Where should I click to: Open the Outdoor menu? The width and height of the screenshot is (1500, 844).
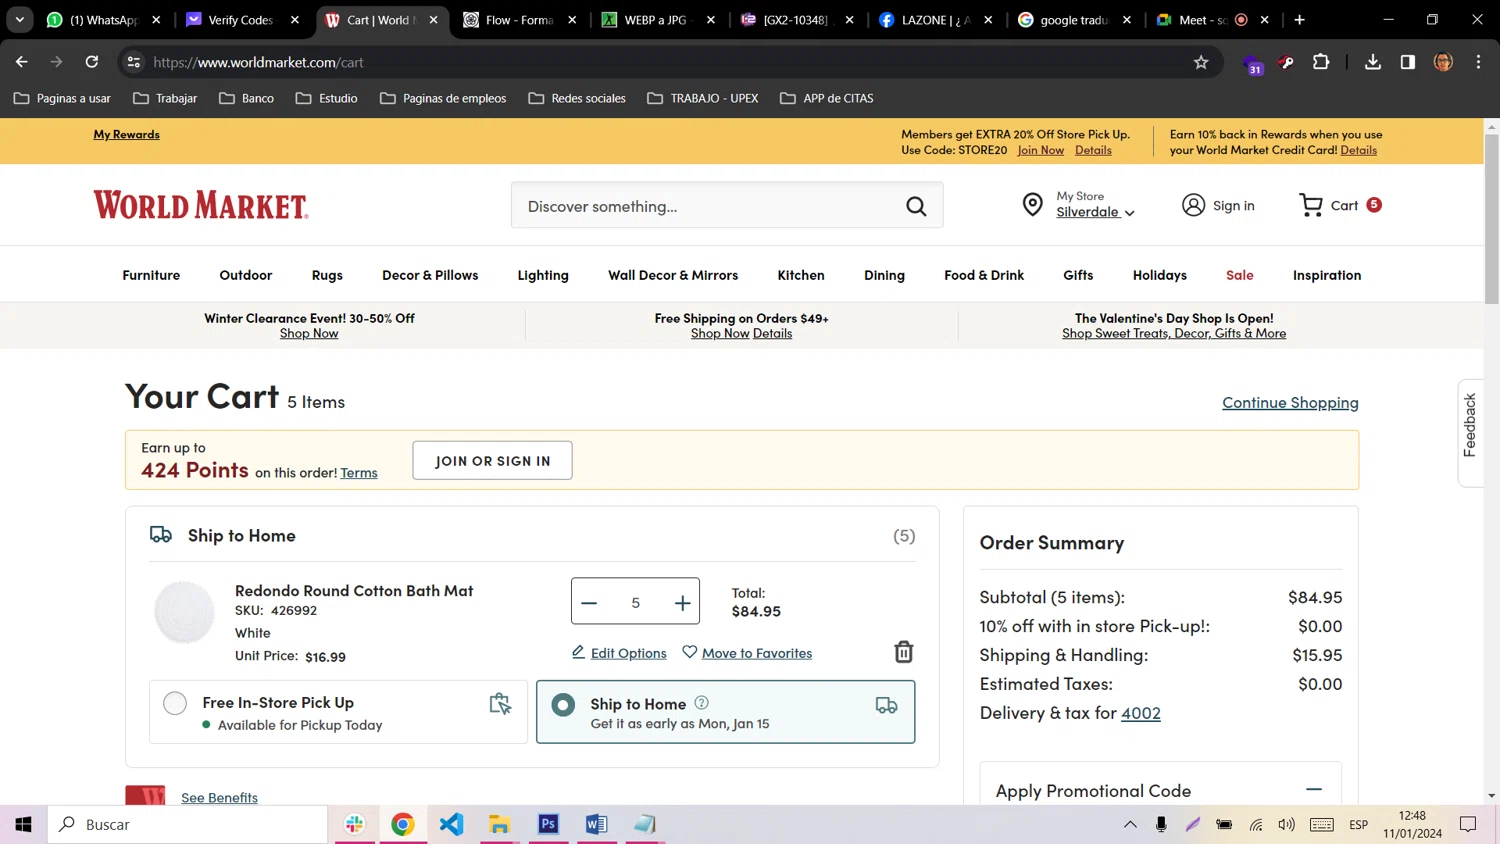tap(246, 275)
